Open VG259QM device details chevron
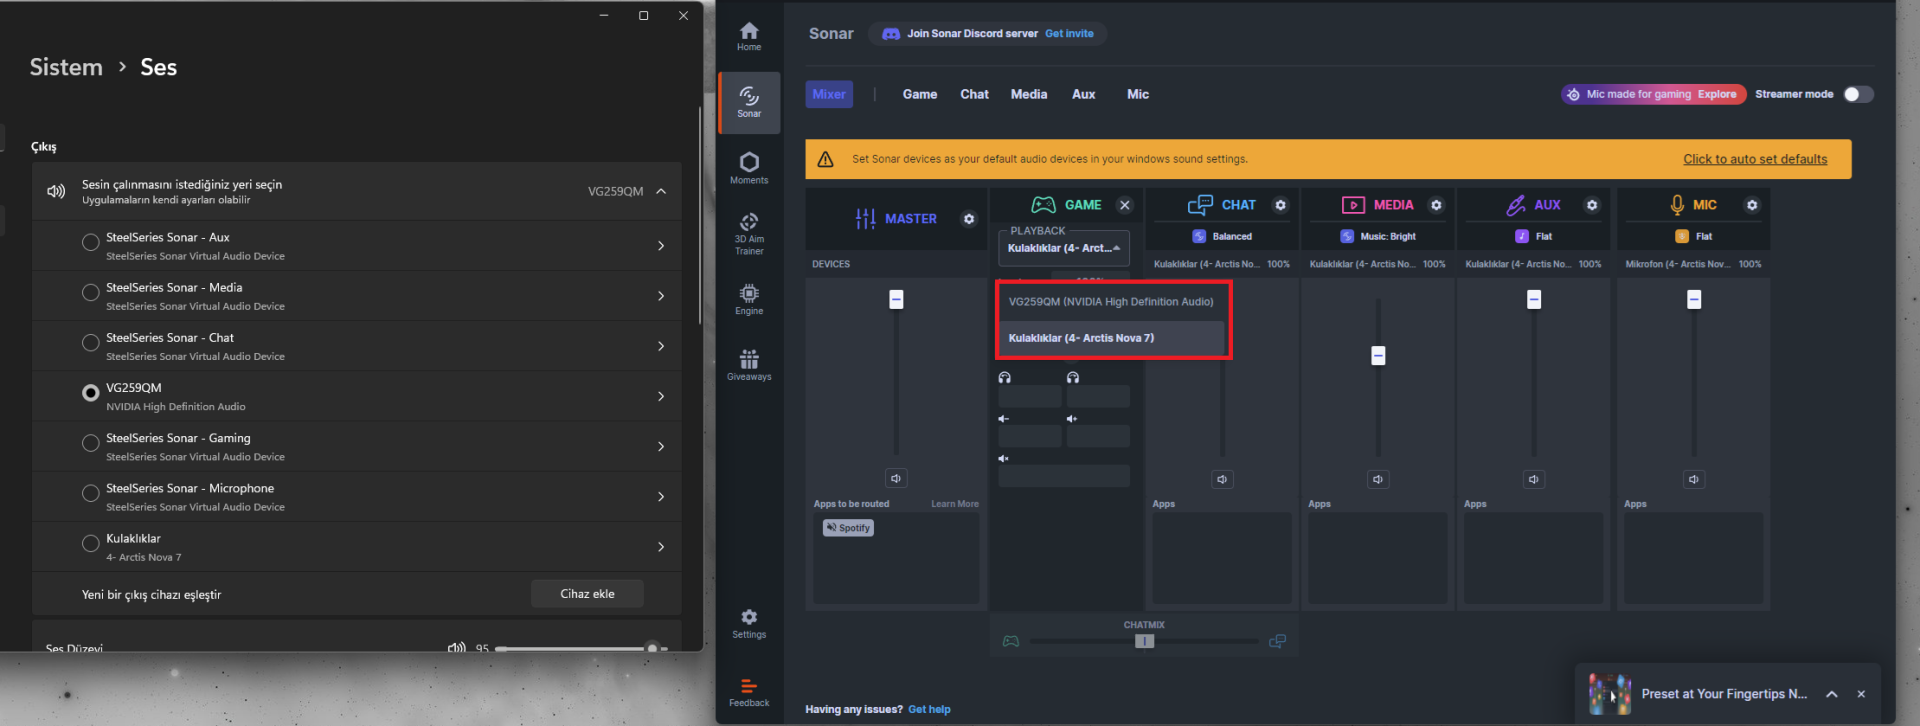 (661, 397)
